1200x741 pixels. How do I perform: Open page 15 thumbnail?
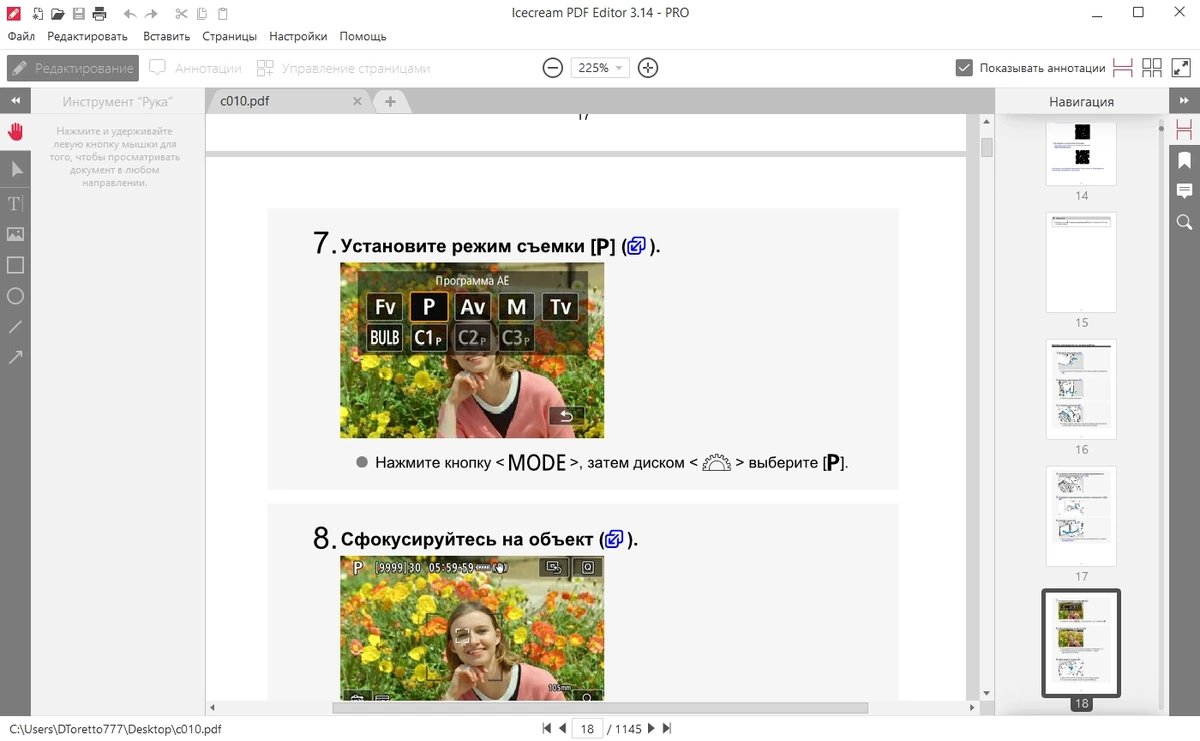point(1081,262)
